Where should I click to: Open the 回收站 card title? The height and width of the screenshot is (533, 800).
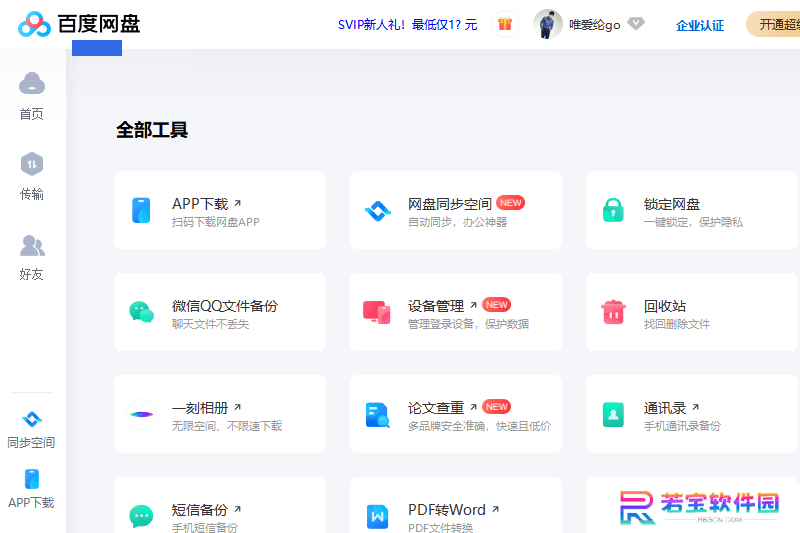coord(664,306)
